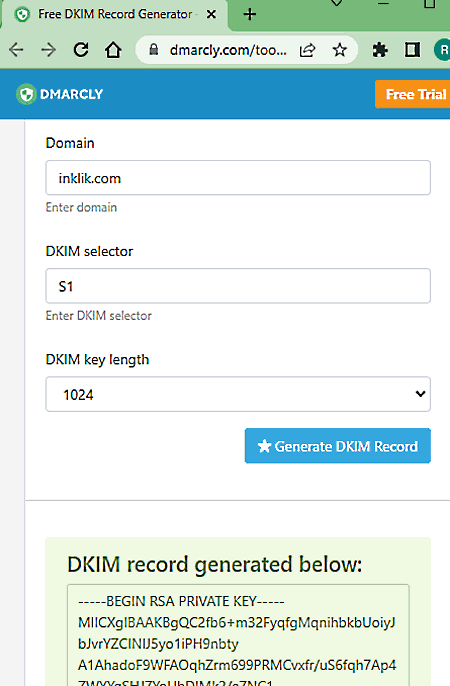Generate the DKIM Record
Viewport: 450px width, 686px height.
338,446
